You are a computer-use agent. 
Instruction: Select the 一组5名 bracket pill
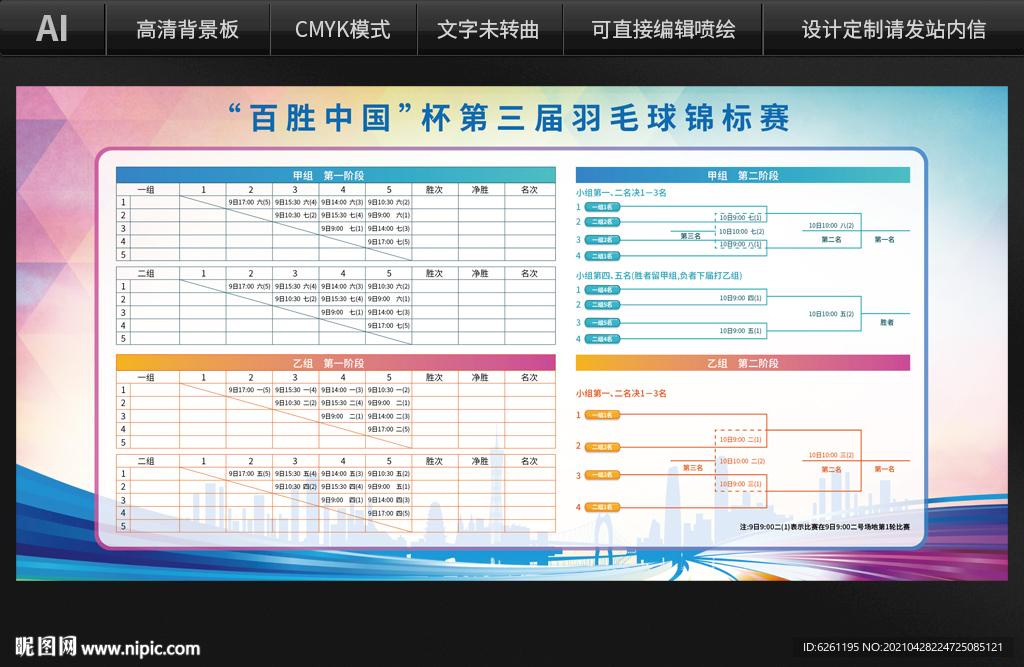601,323
